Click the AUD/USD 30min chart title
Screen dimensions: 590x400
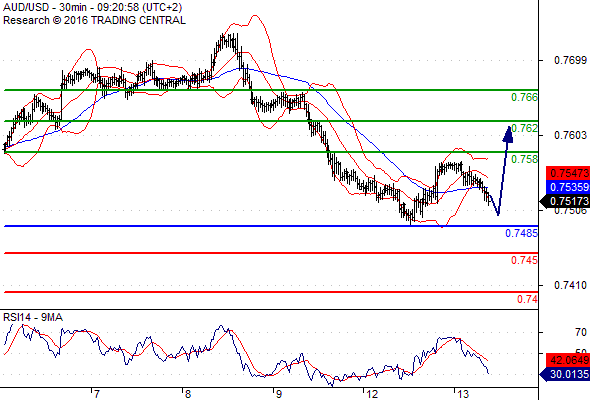click(x=93, y=7)
